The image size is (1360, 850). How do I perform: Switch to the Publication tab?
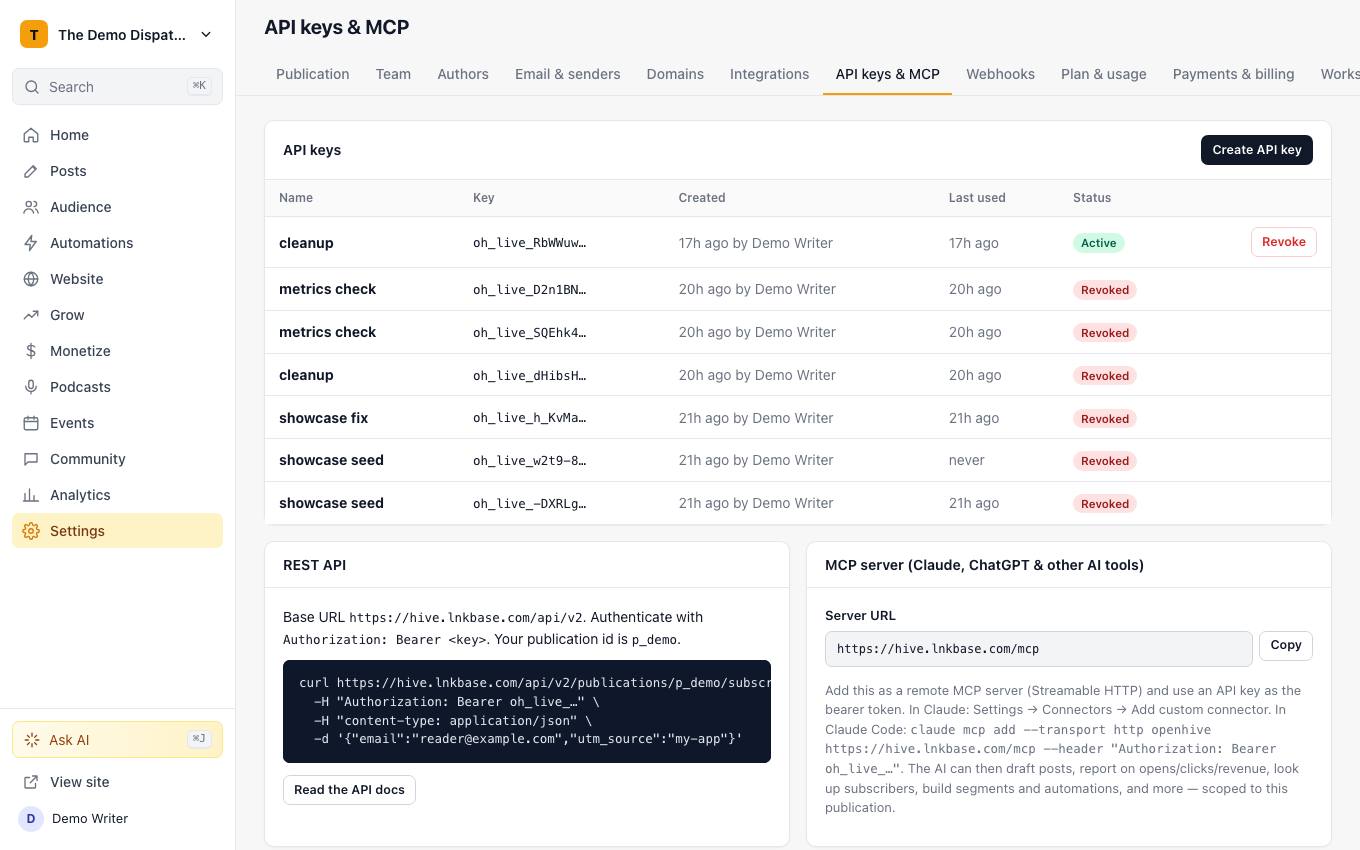point(313,74)
